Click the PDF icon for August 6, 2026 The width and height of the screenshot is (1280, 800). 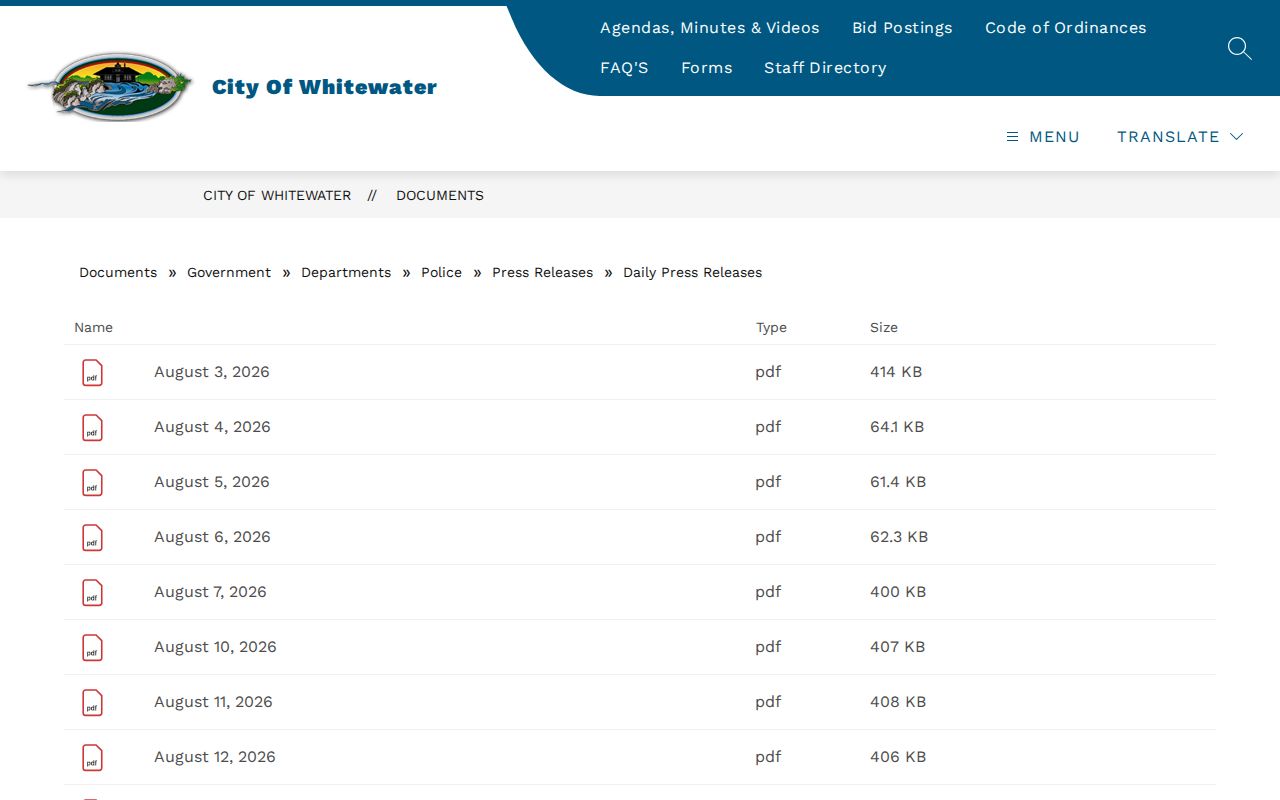[x=92, y=538]
